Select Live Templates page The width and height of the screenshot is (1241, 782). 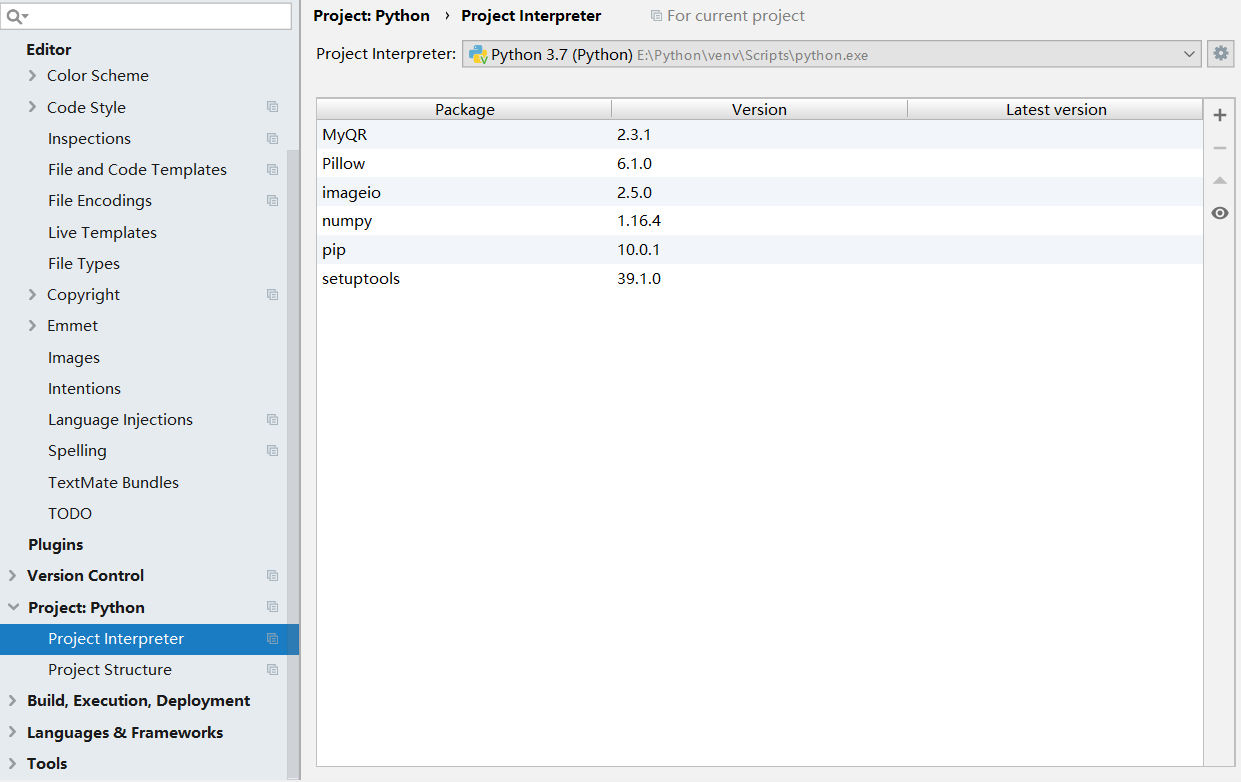click(102, 232)
